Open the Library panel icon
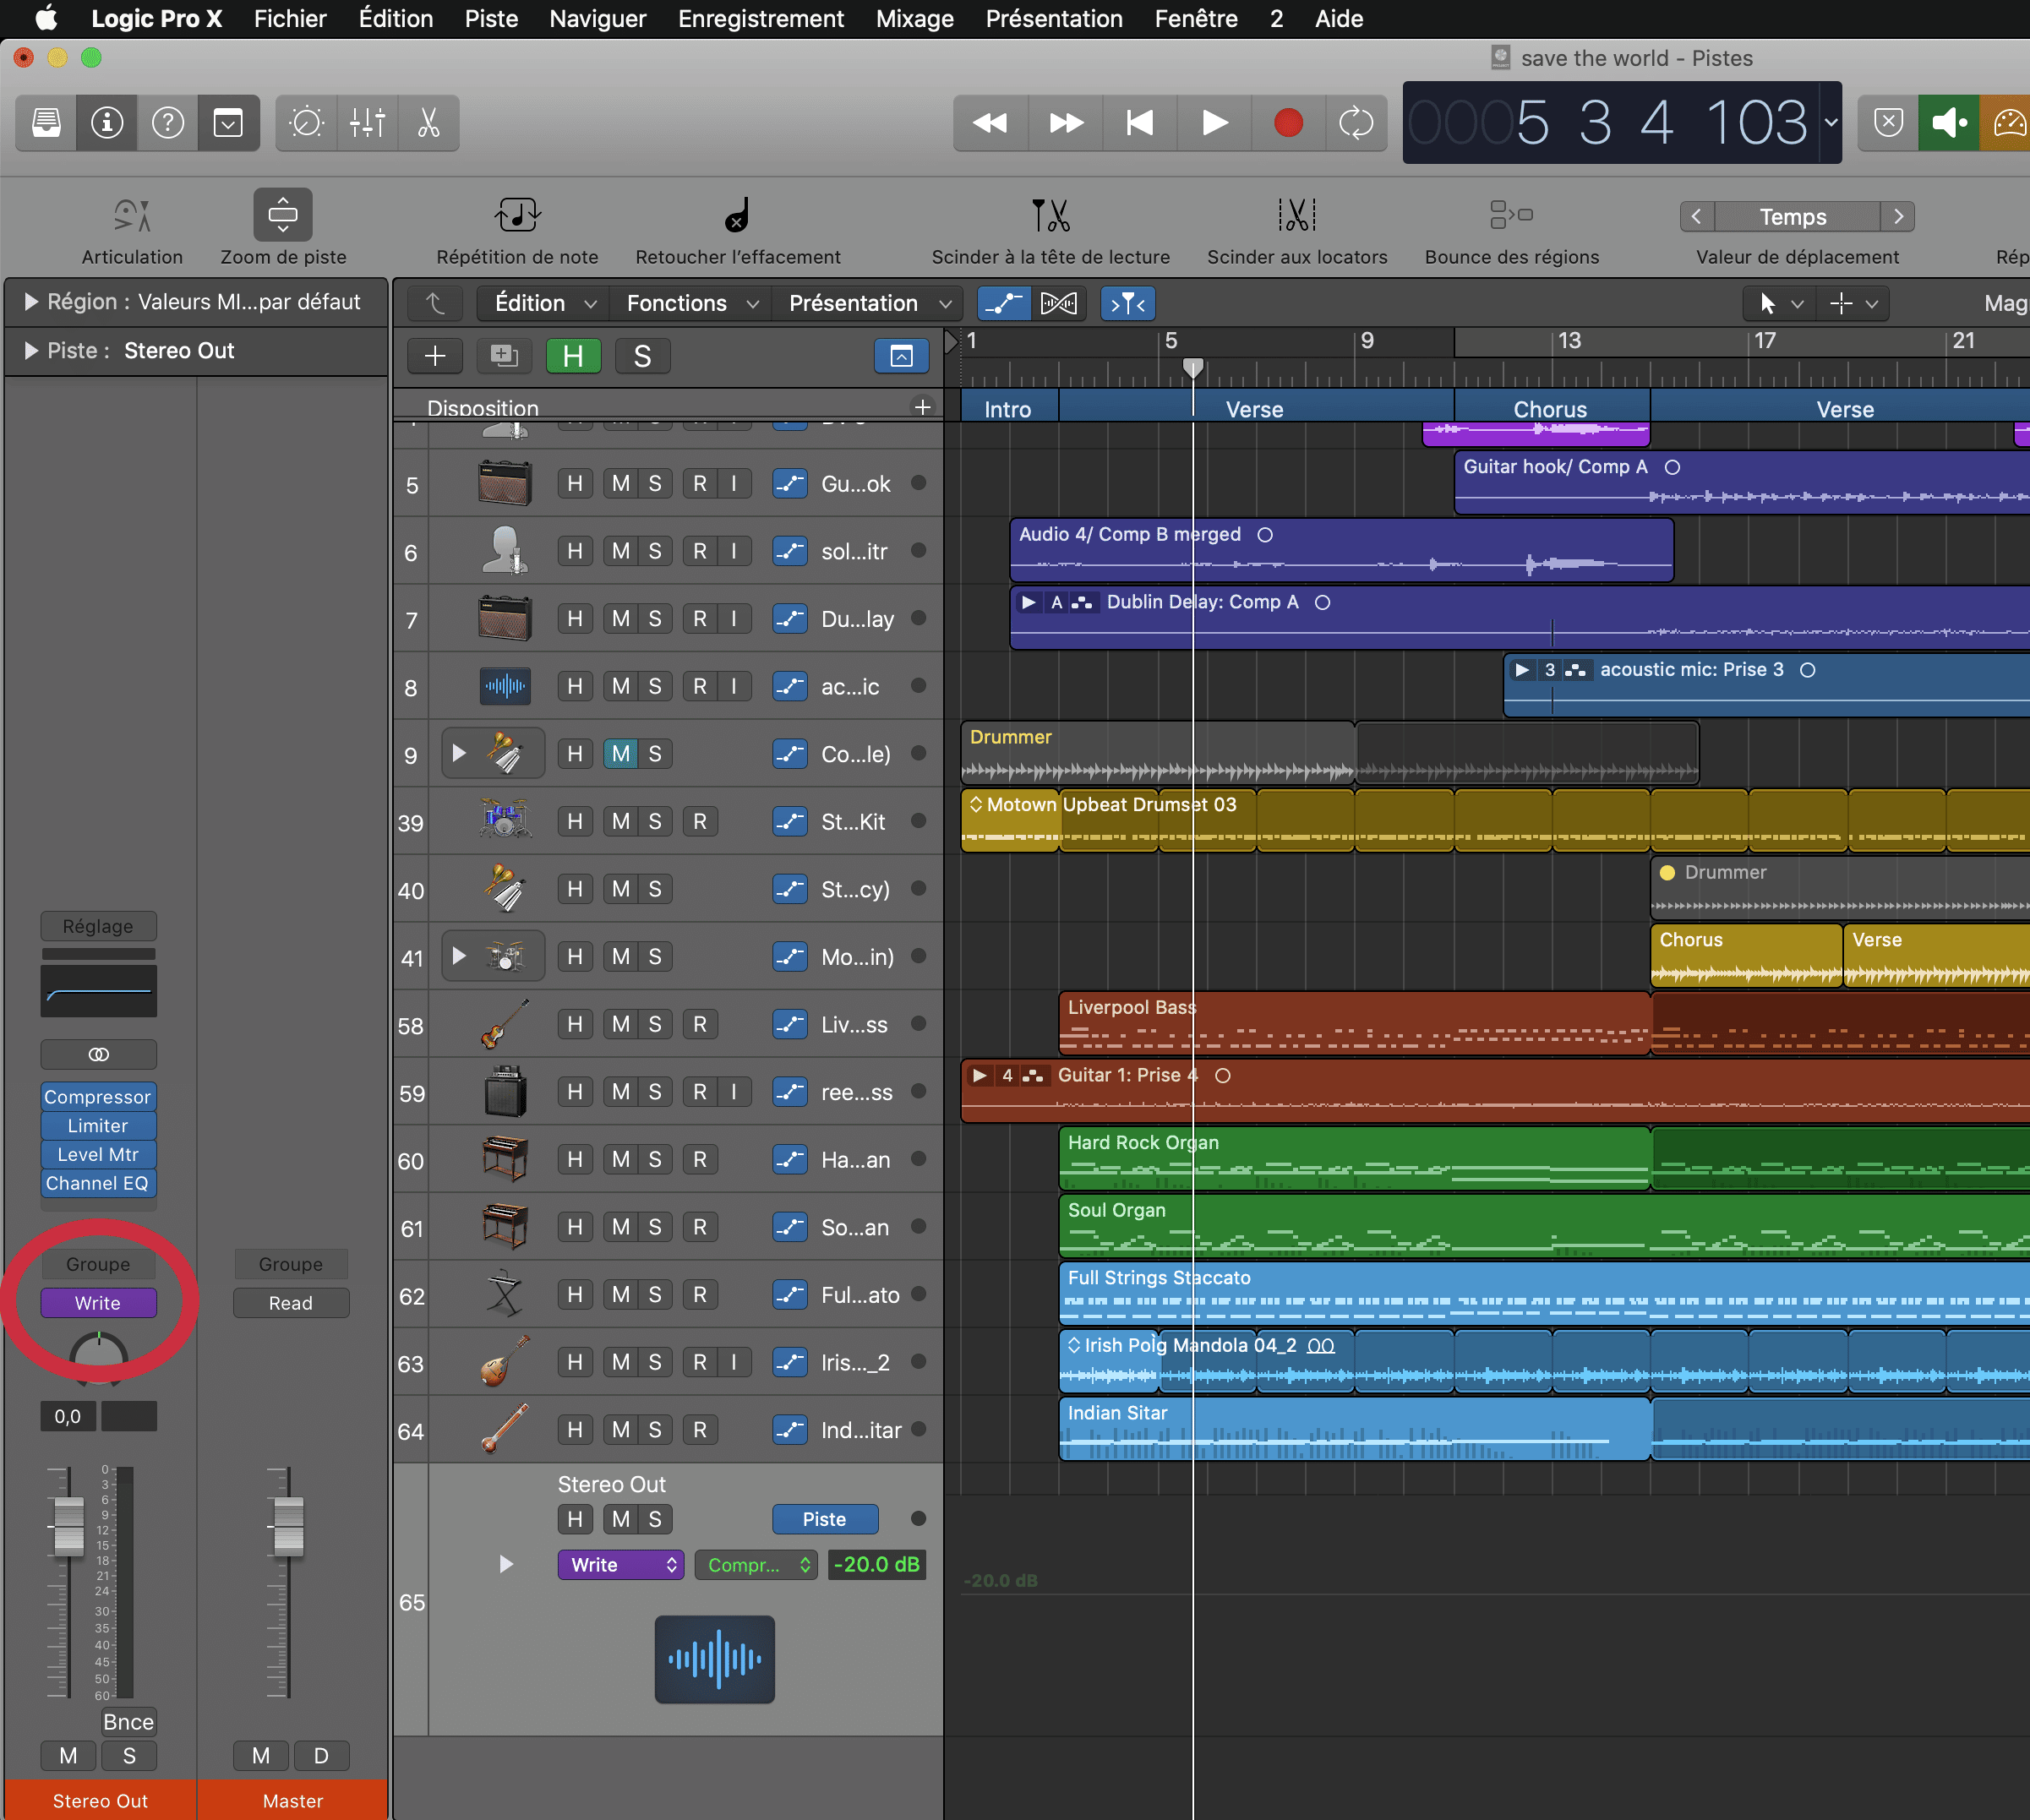2030x1820 pixels. point(46,123)
